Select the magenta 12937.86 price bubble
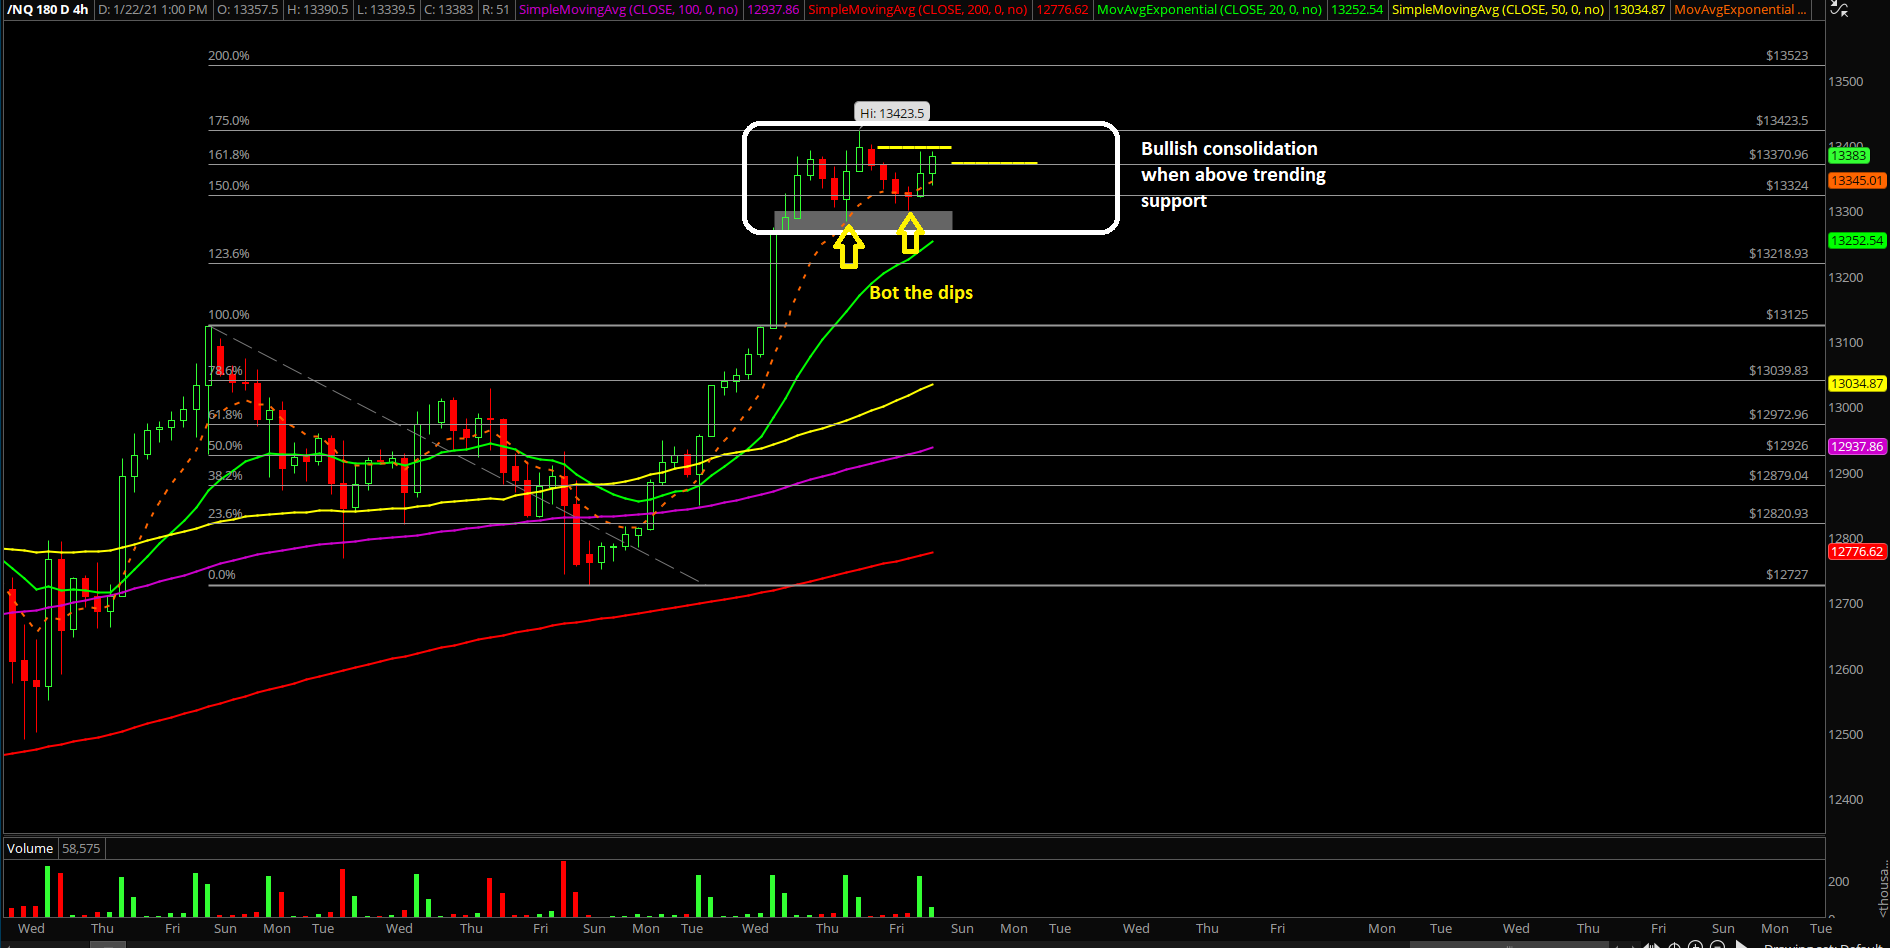 [1856, 446]
